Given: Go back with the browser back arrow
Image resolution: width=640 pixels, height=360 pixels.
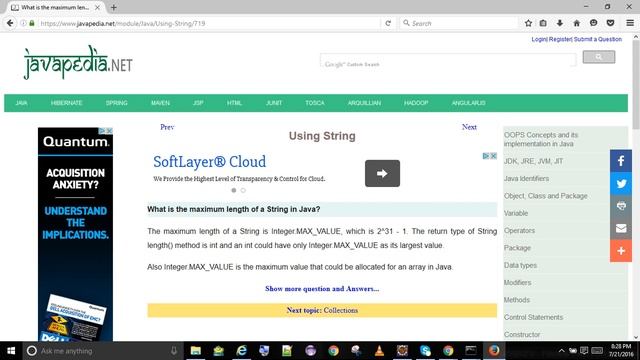Looking at the screenshot, I should coord(10,23).
